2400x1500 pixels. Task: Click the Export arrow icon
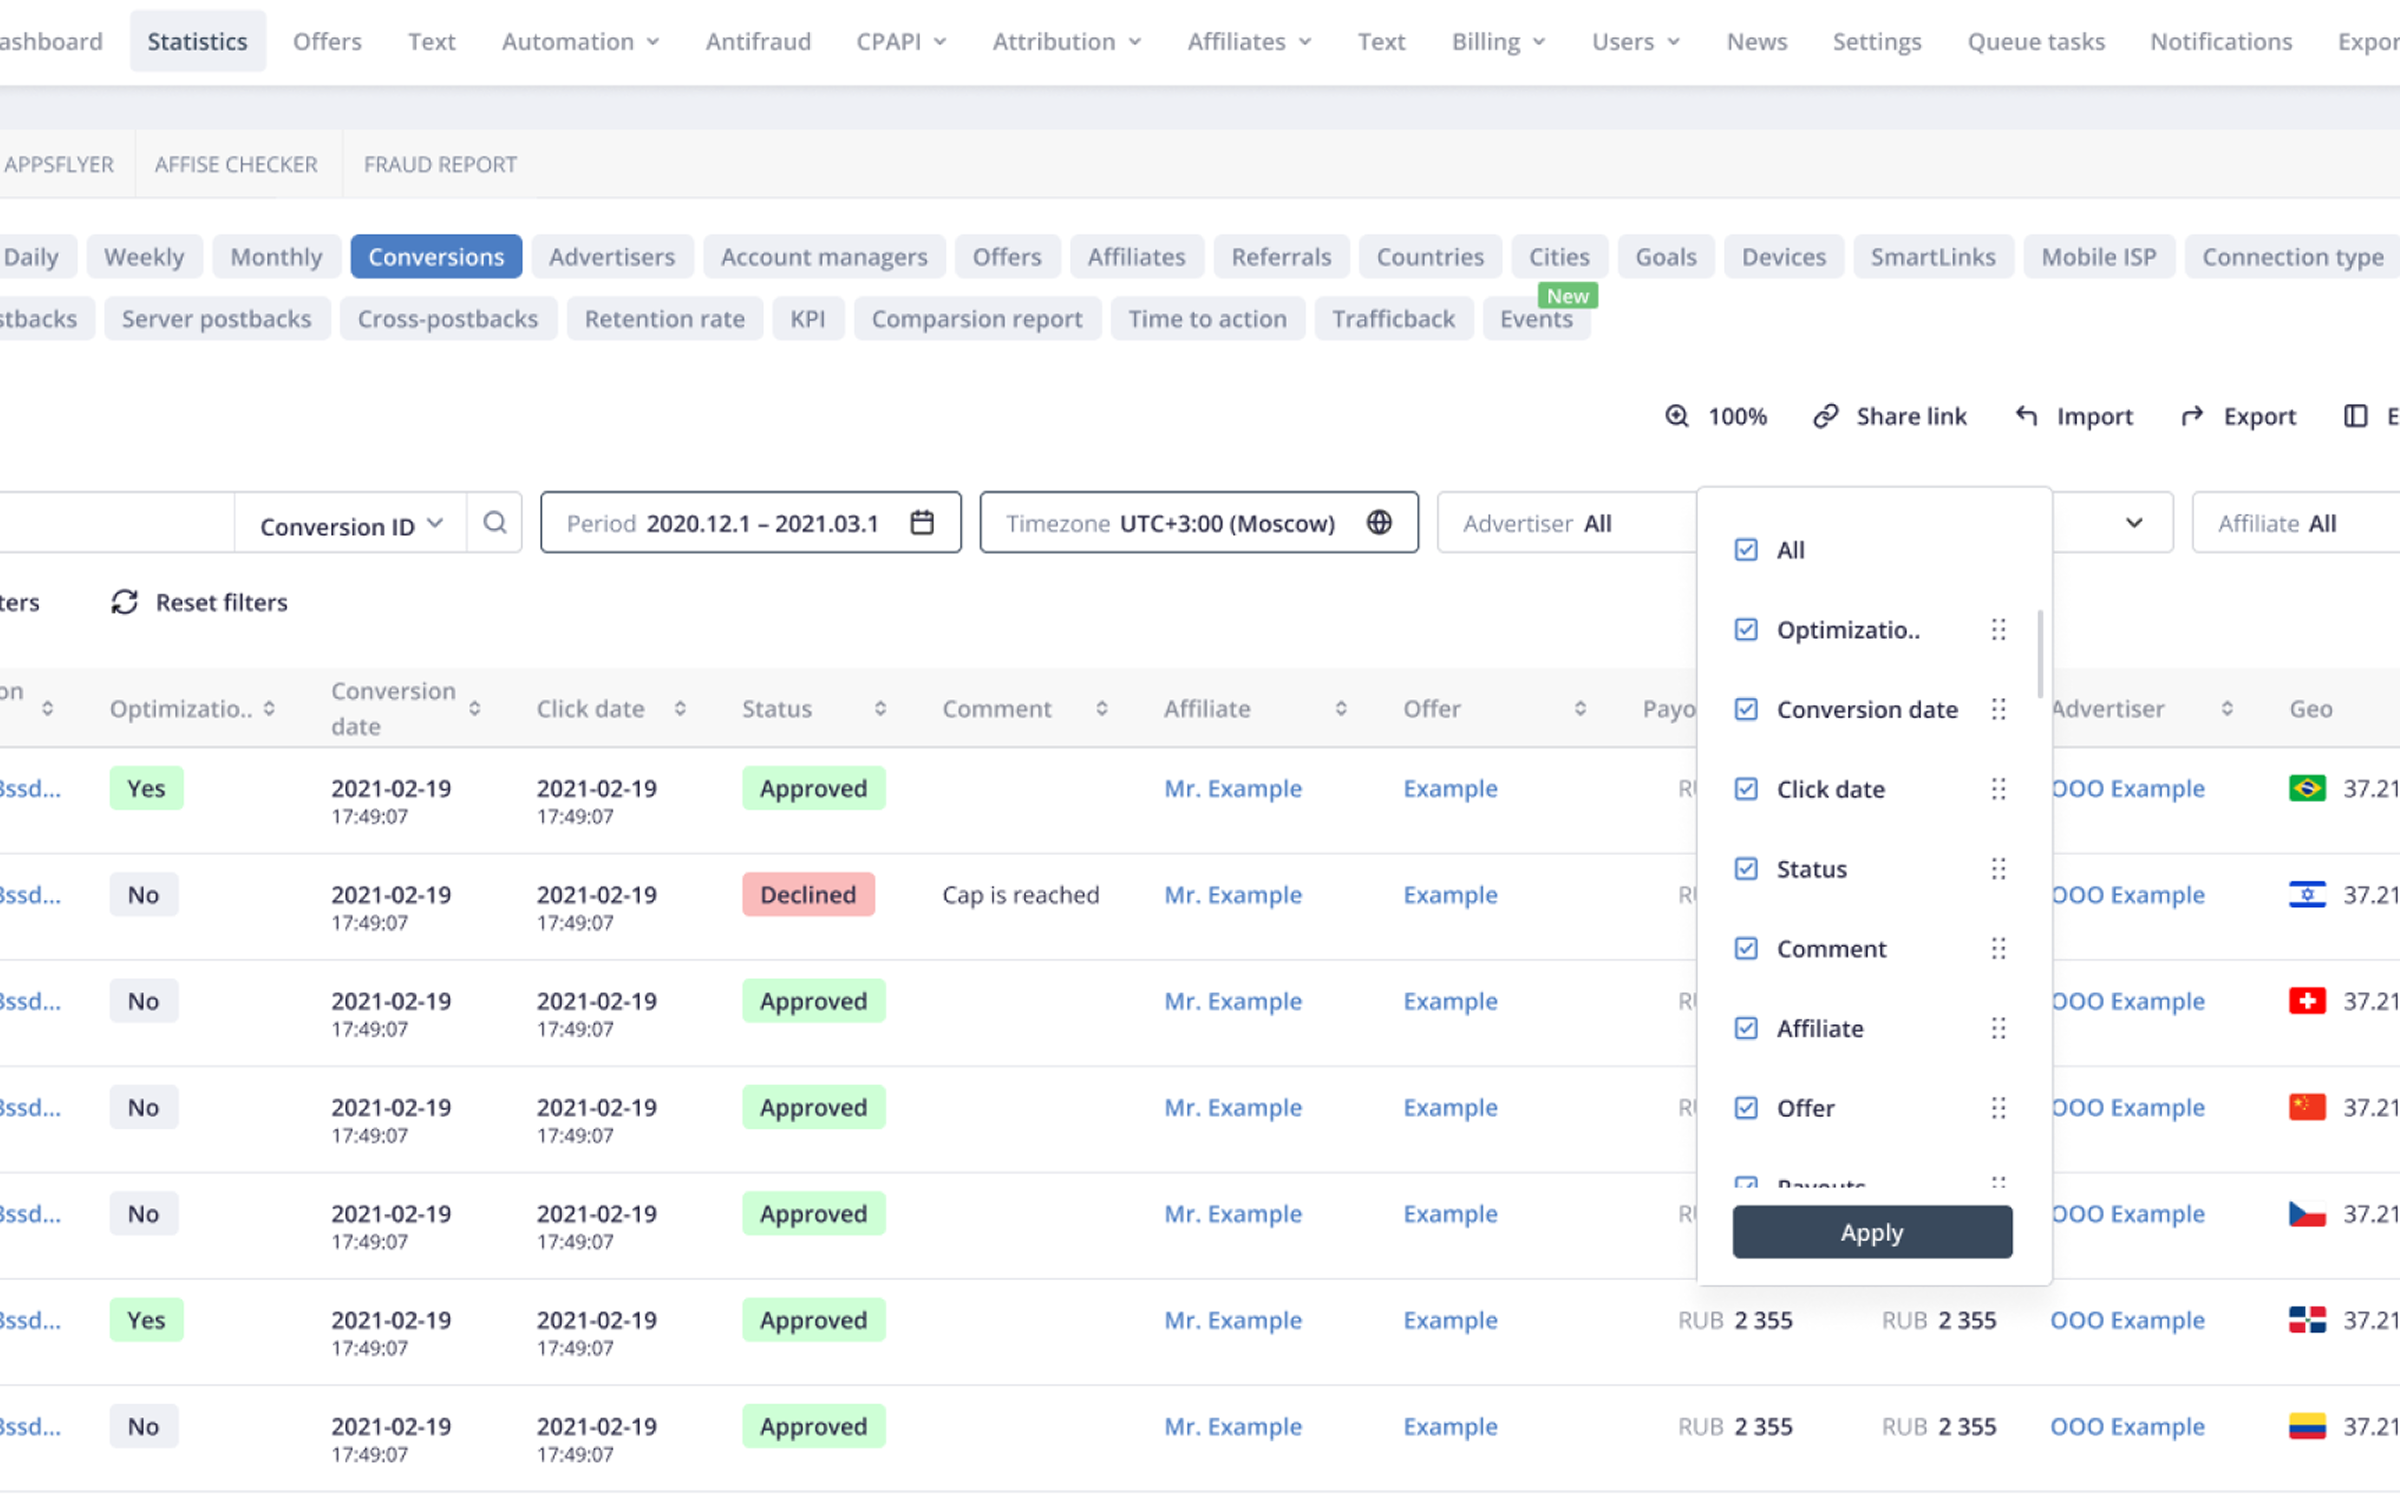click(2192, 416)
